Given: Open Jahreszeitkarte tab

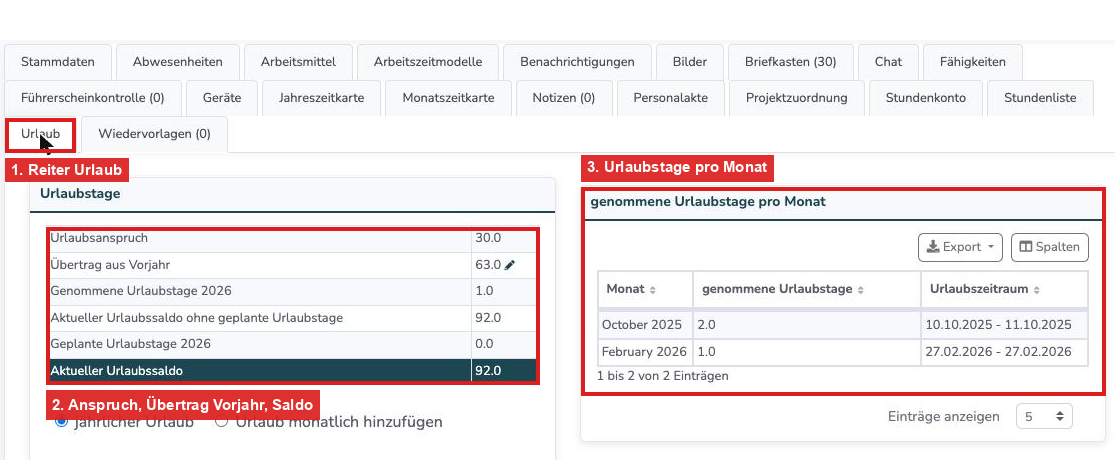Looking at the screenshot, I should (x=321, y=98).
